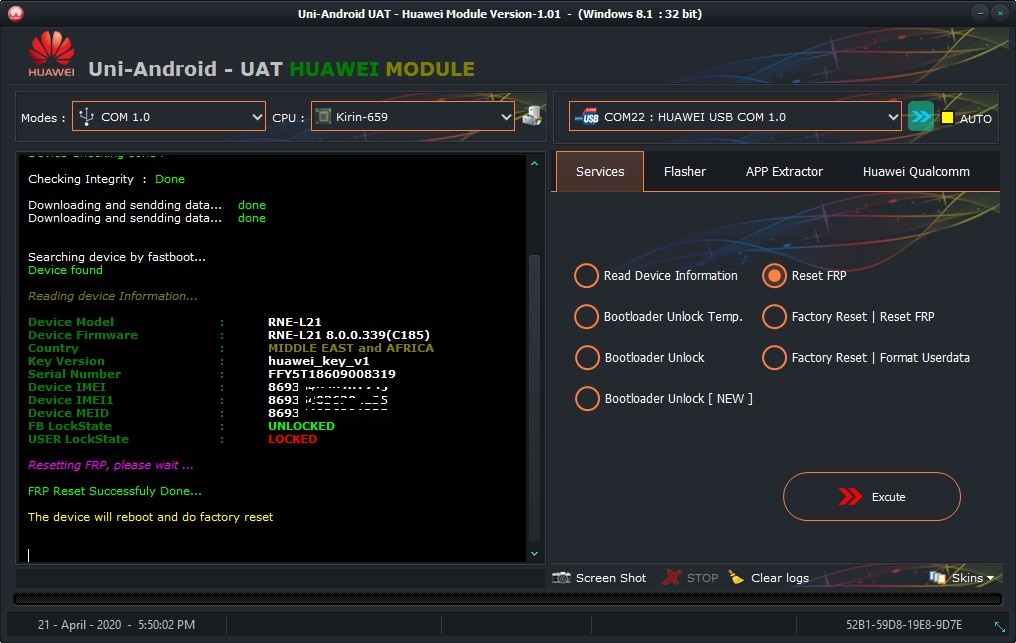Click 'The device will reboot and do factory reset'
1016x643 pixels.
pos(150,517)
